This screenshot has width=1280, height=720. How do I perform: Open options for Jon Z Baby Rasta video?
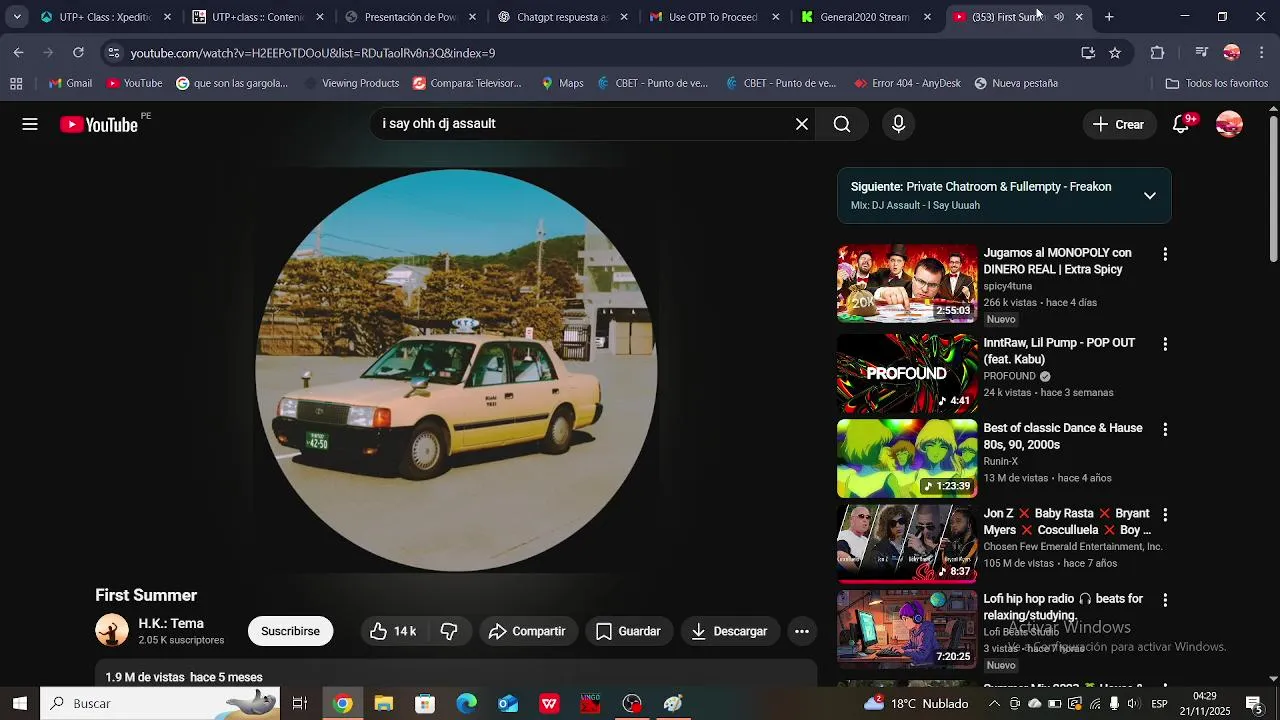click(x=1164, y=514)
